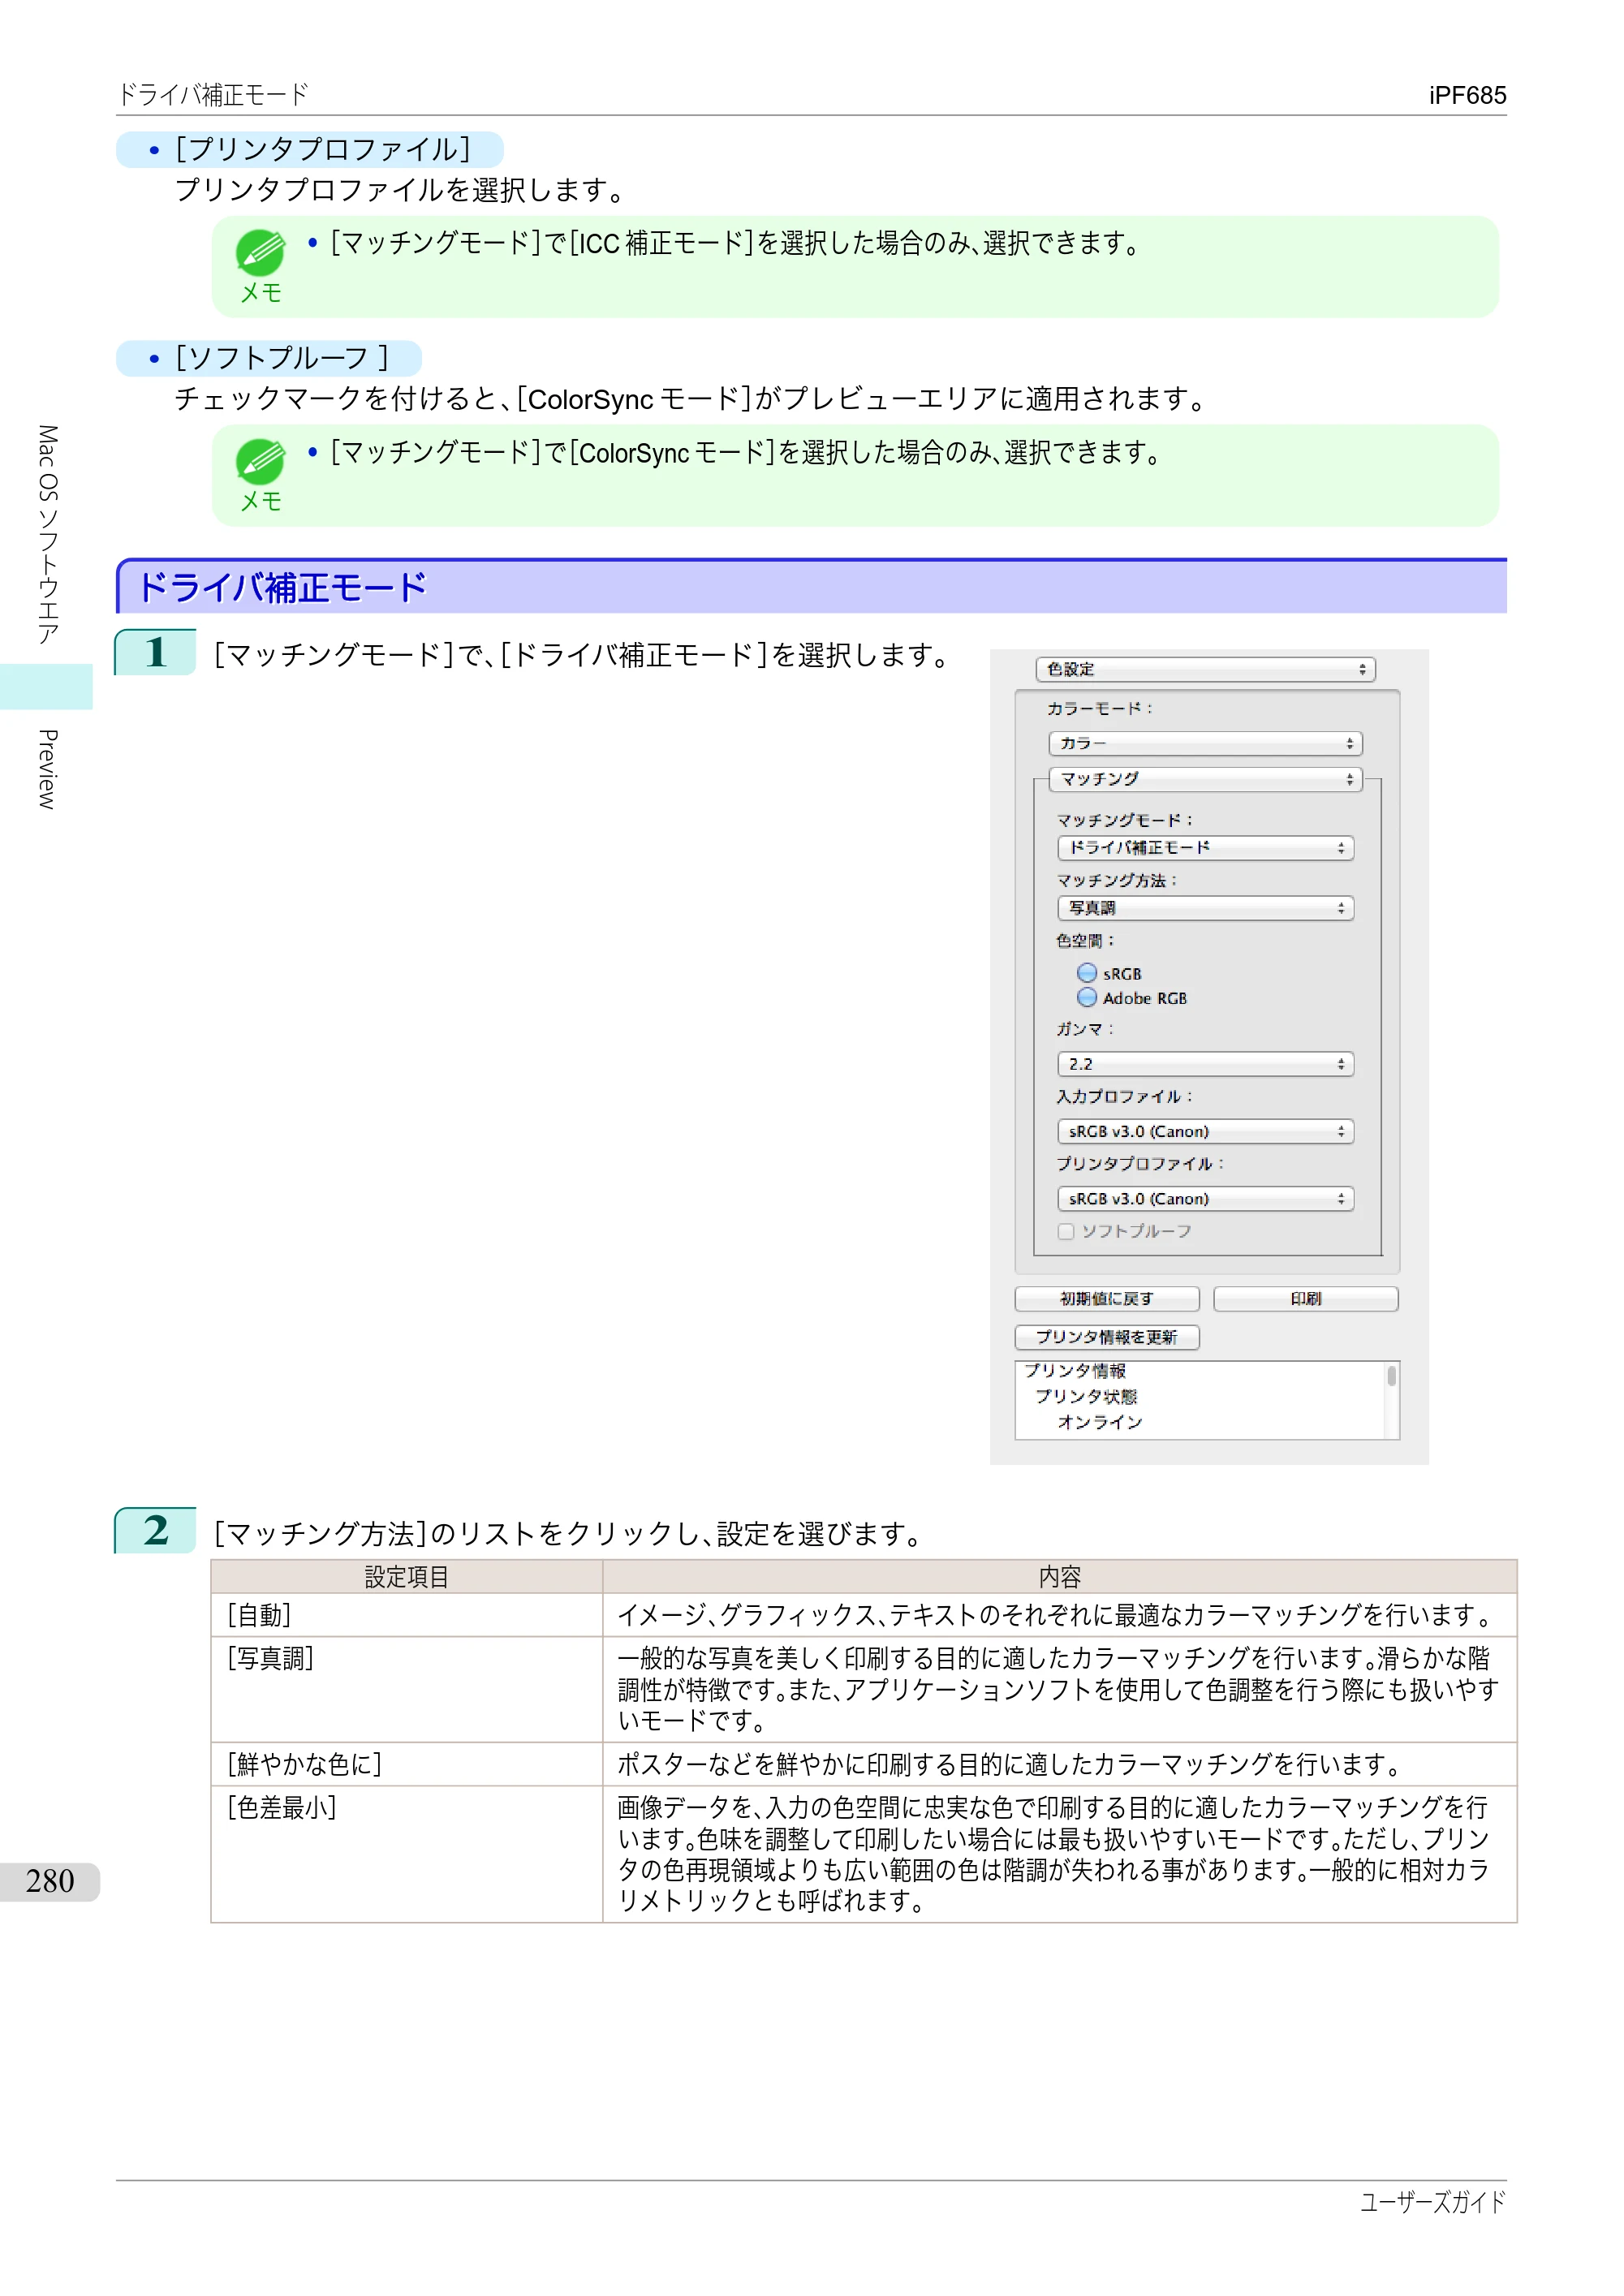Click the [自動] table cell
Image resolution: width=1624 pixels, height=2296 pixels.
pyautogui.click(x=407, y=1614)
